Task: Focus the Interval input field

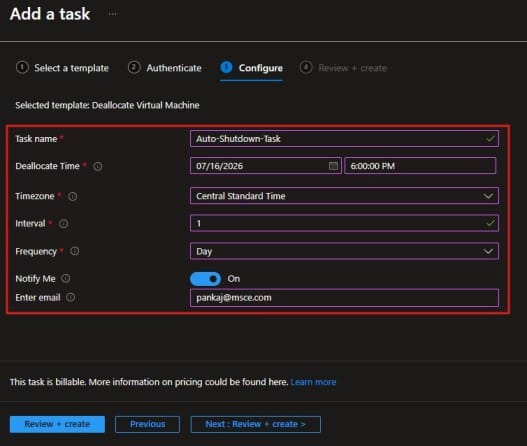Action: [x=344, y=223]
